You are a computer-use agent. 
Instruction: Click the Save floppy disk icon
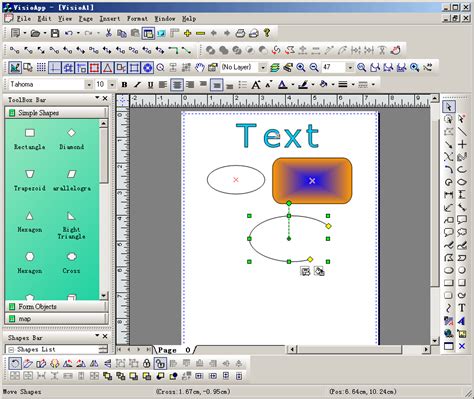tap(55, 33)
